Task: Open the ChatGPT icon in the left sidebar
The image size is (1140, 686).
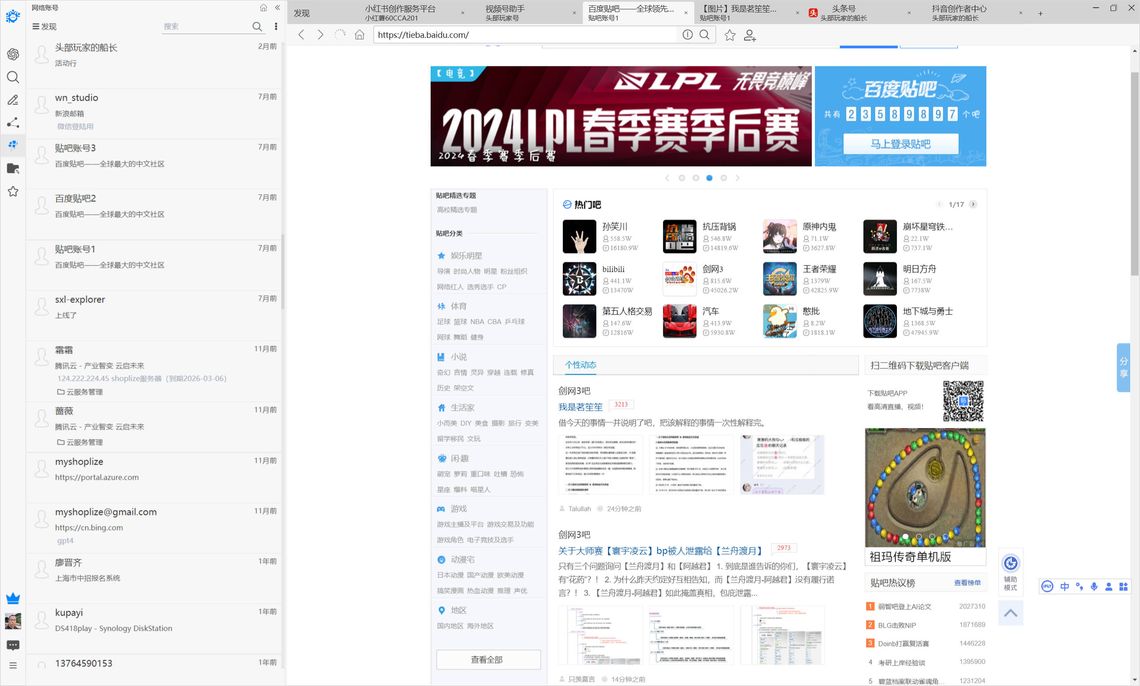Action: [x=12, y=54]
